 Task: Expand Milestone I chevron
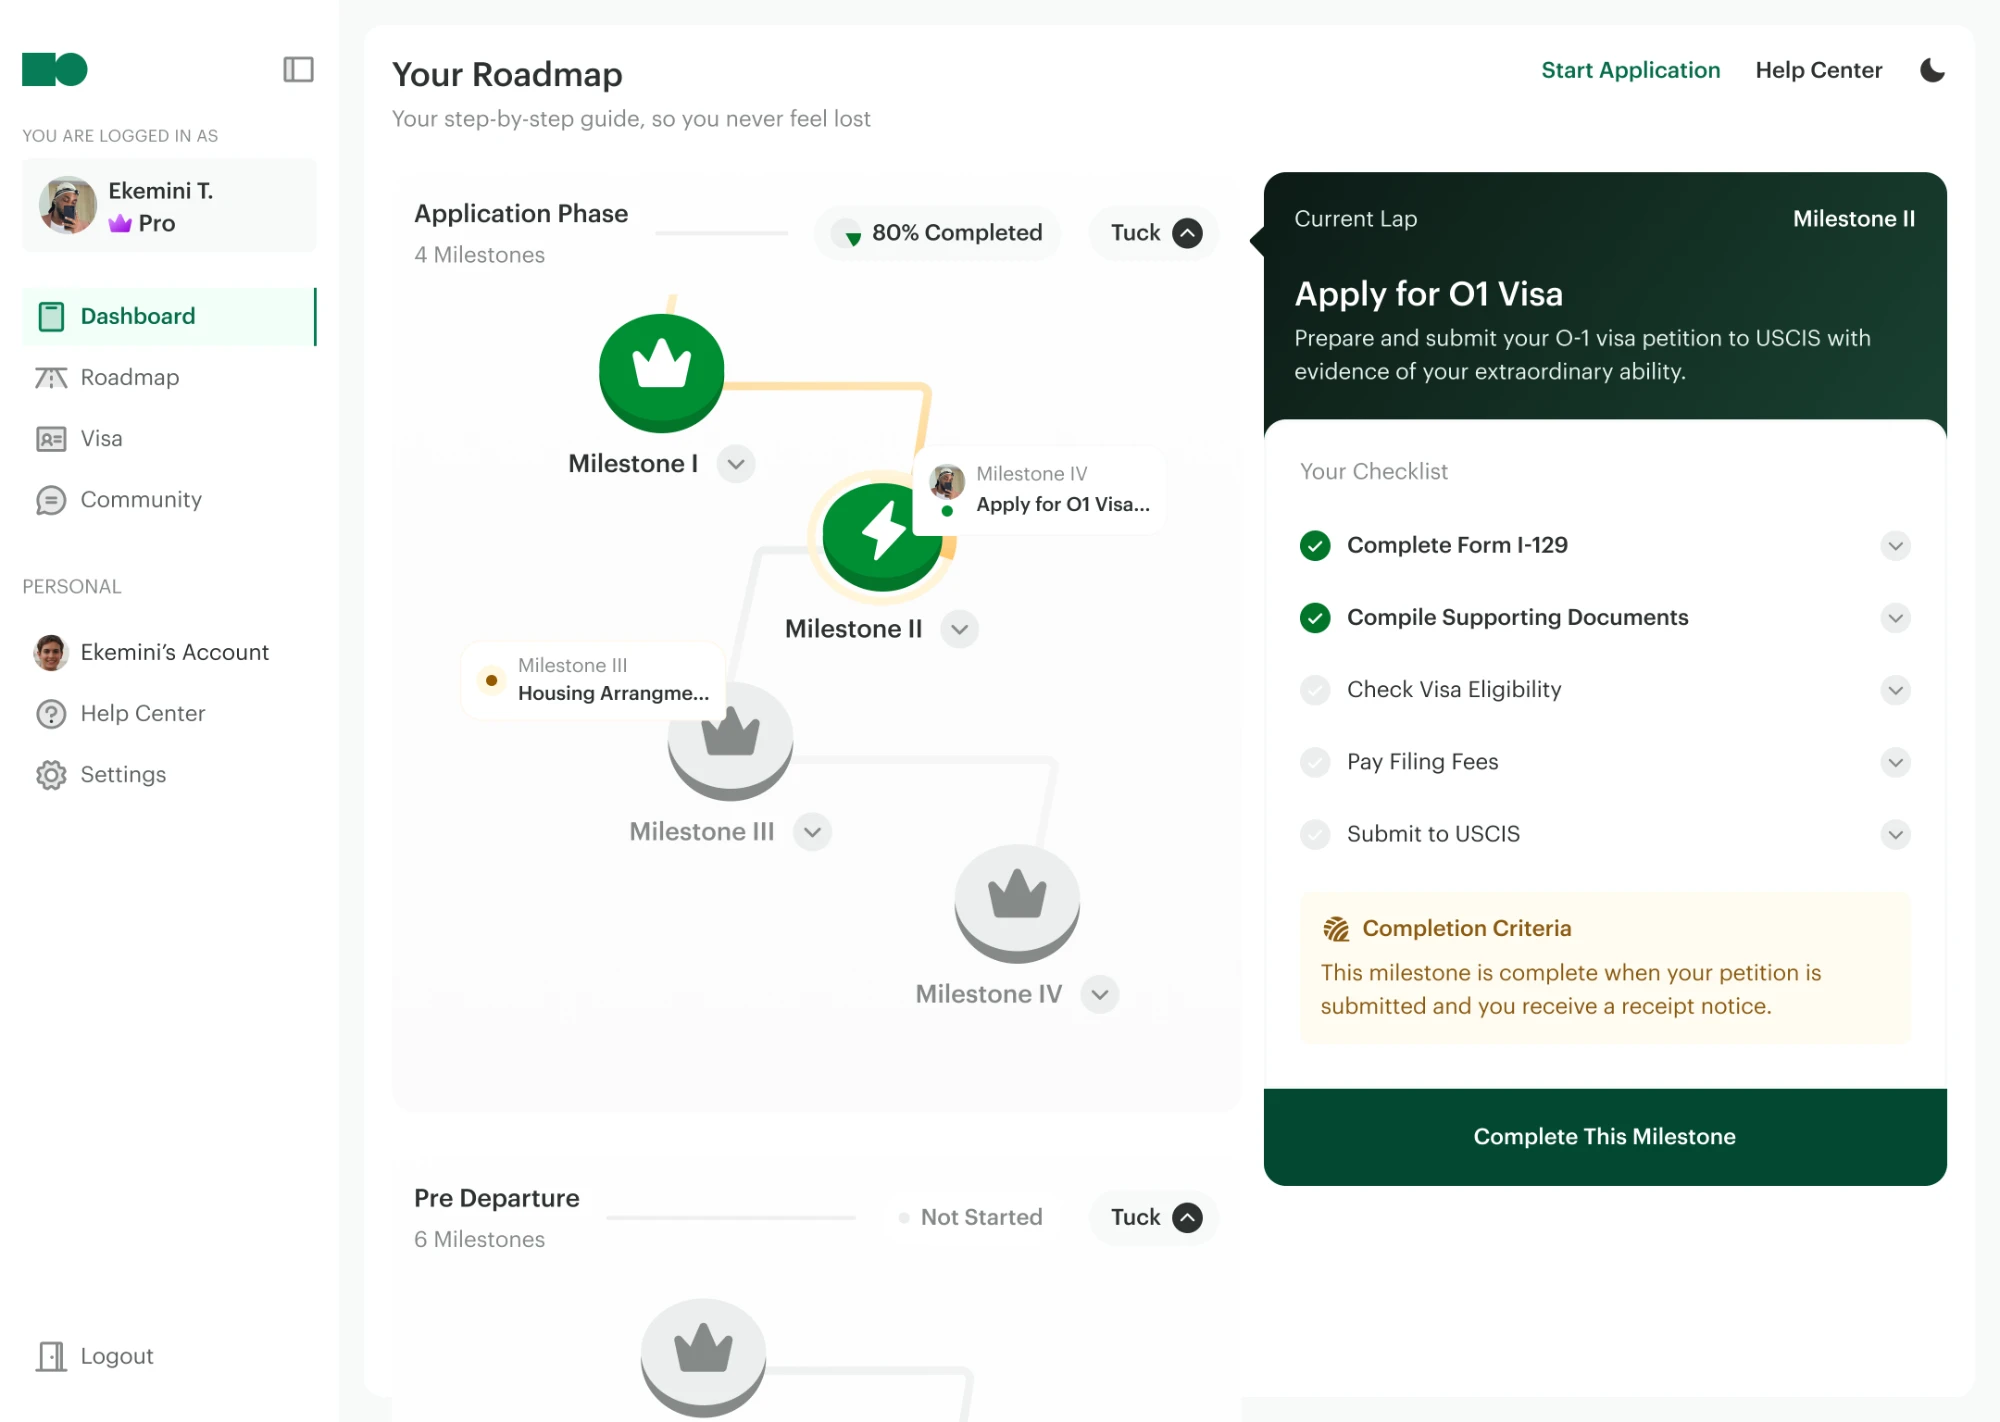click(x=736, y=464)
